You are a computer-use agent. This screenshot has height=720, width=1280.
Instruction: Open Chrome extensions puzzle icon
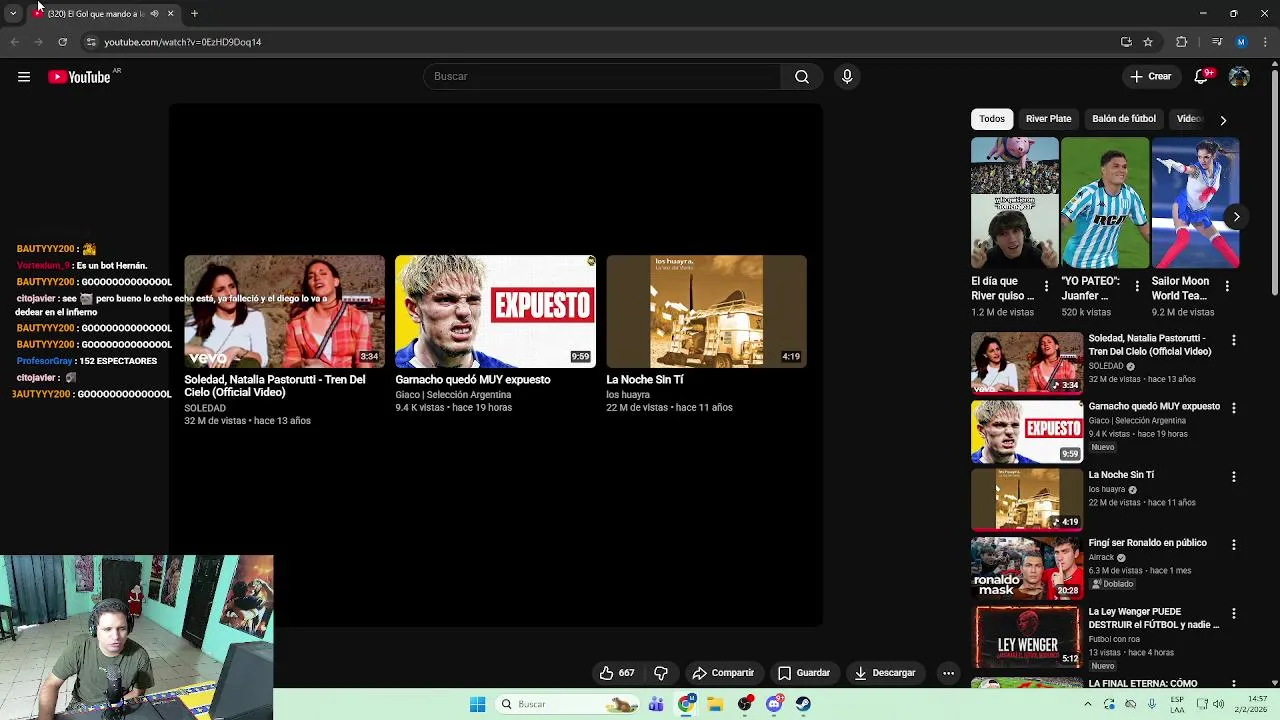click(x=1181, y=42)
